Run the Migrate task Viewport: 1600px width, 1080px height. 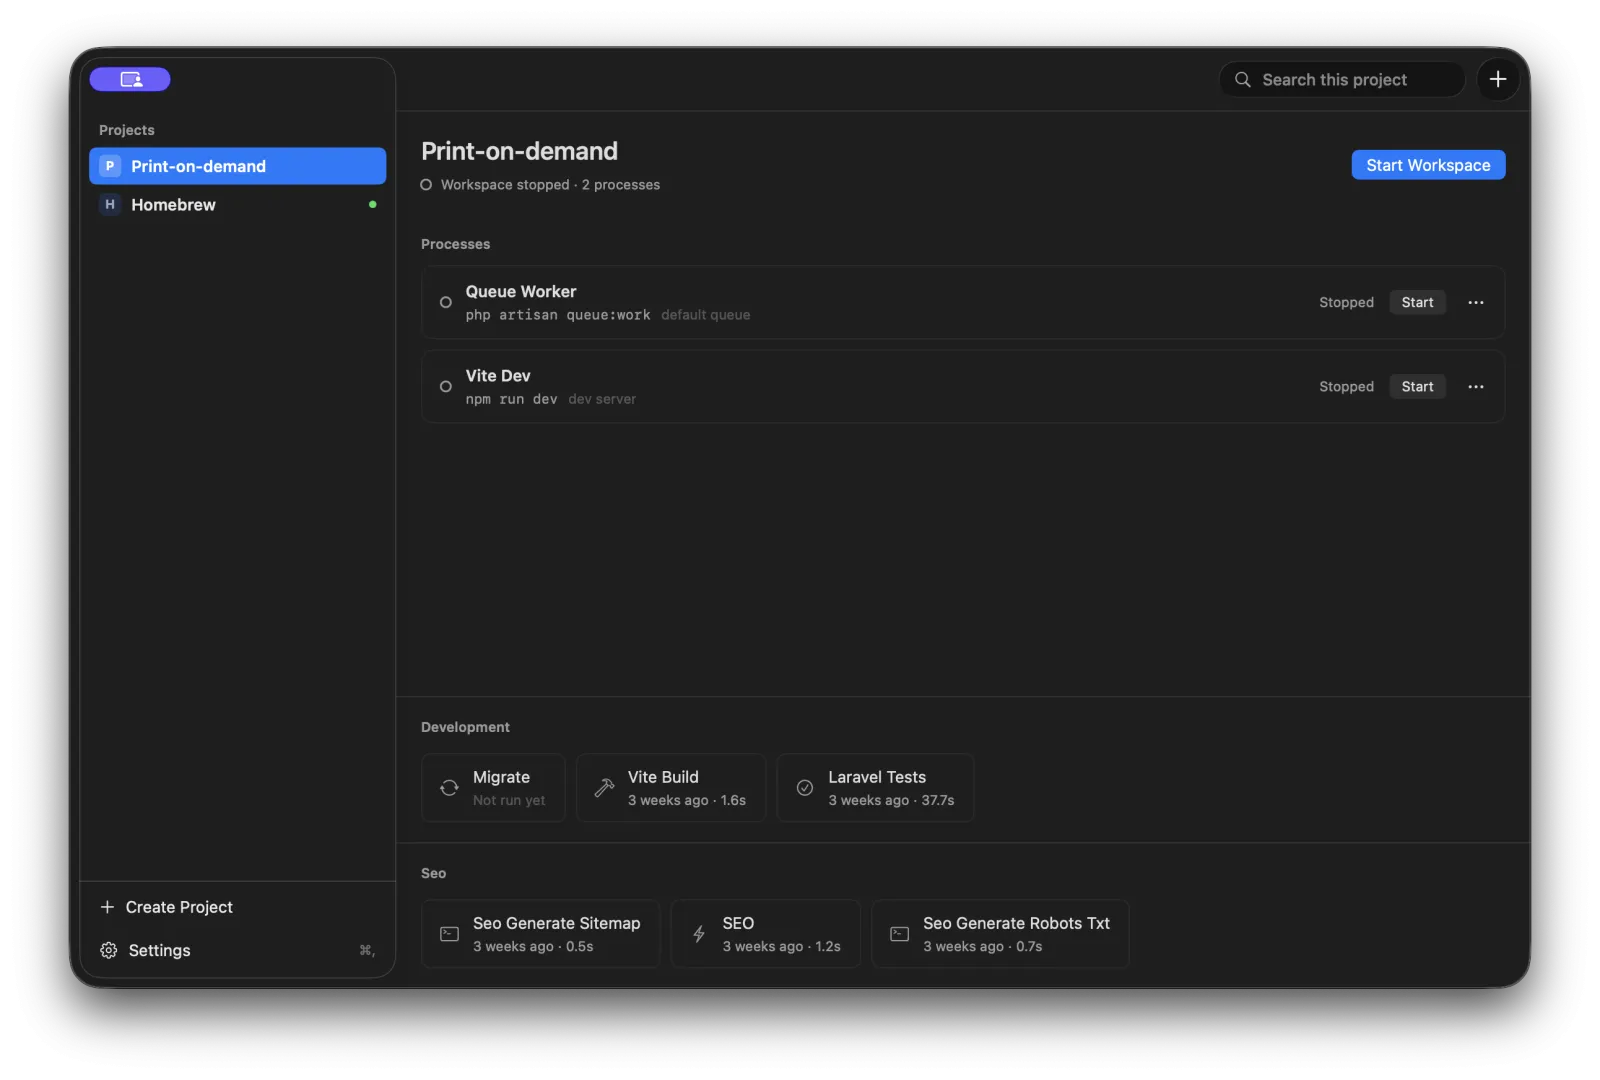pyautogui.click(x=493, y=788)
